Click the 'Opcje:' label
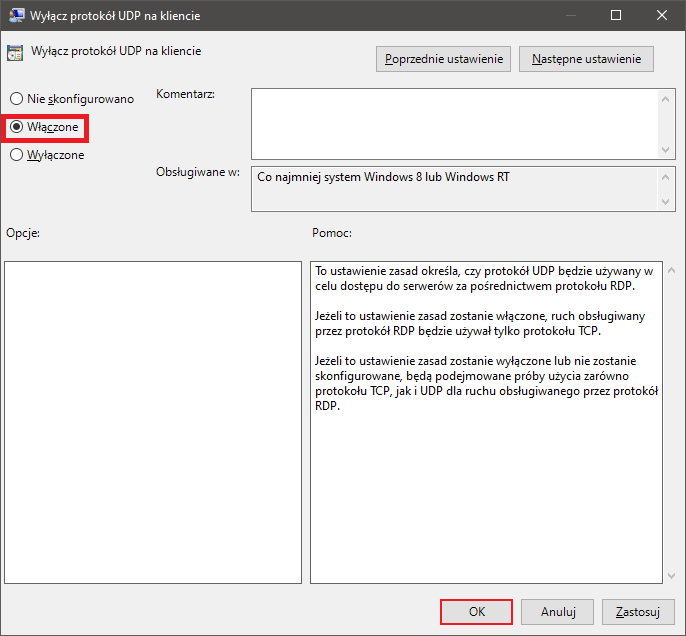 [23, 233]
